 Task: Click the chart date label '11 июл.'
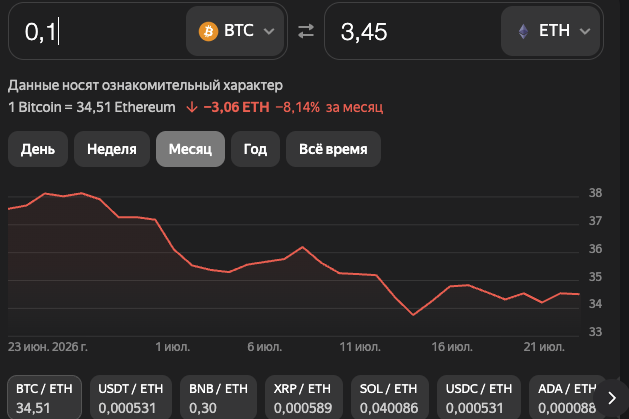pyautogui.click(x=360, y=347)
